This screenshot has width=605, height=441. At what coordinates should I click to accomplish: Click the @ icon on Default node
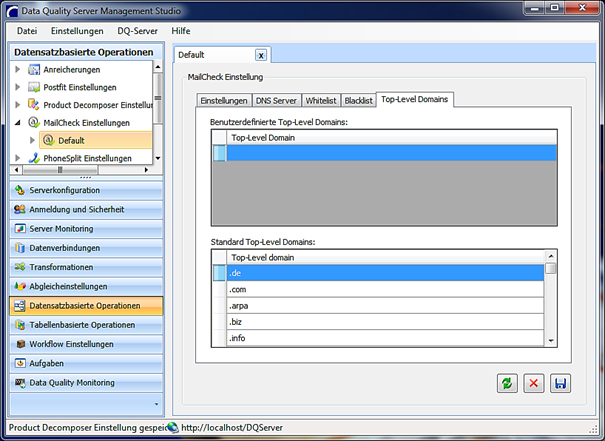tap(49, 140)
